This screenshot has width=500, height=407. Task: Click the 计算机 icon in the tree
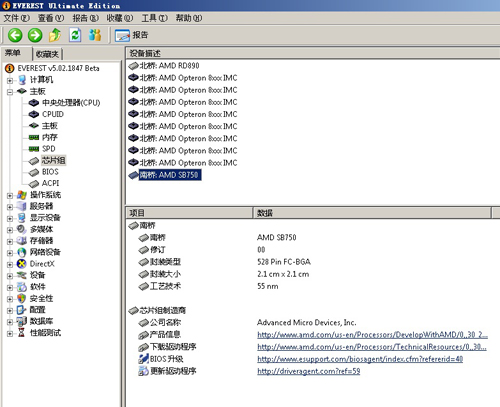click(22, 80)
